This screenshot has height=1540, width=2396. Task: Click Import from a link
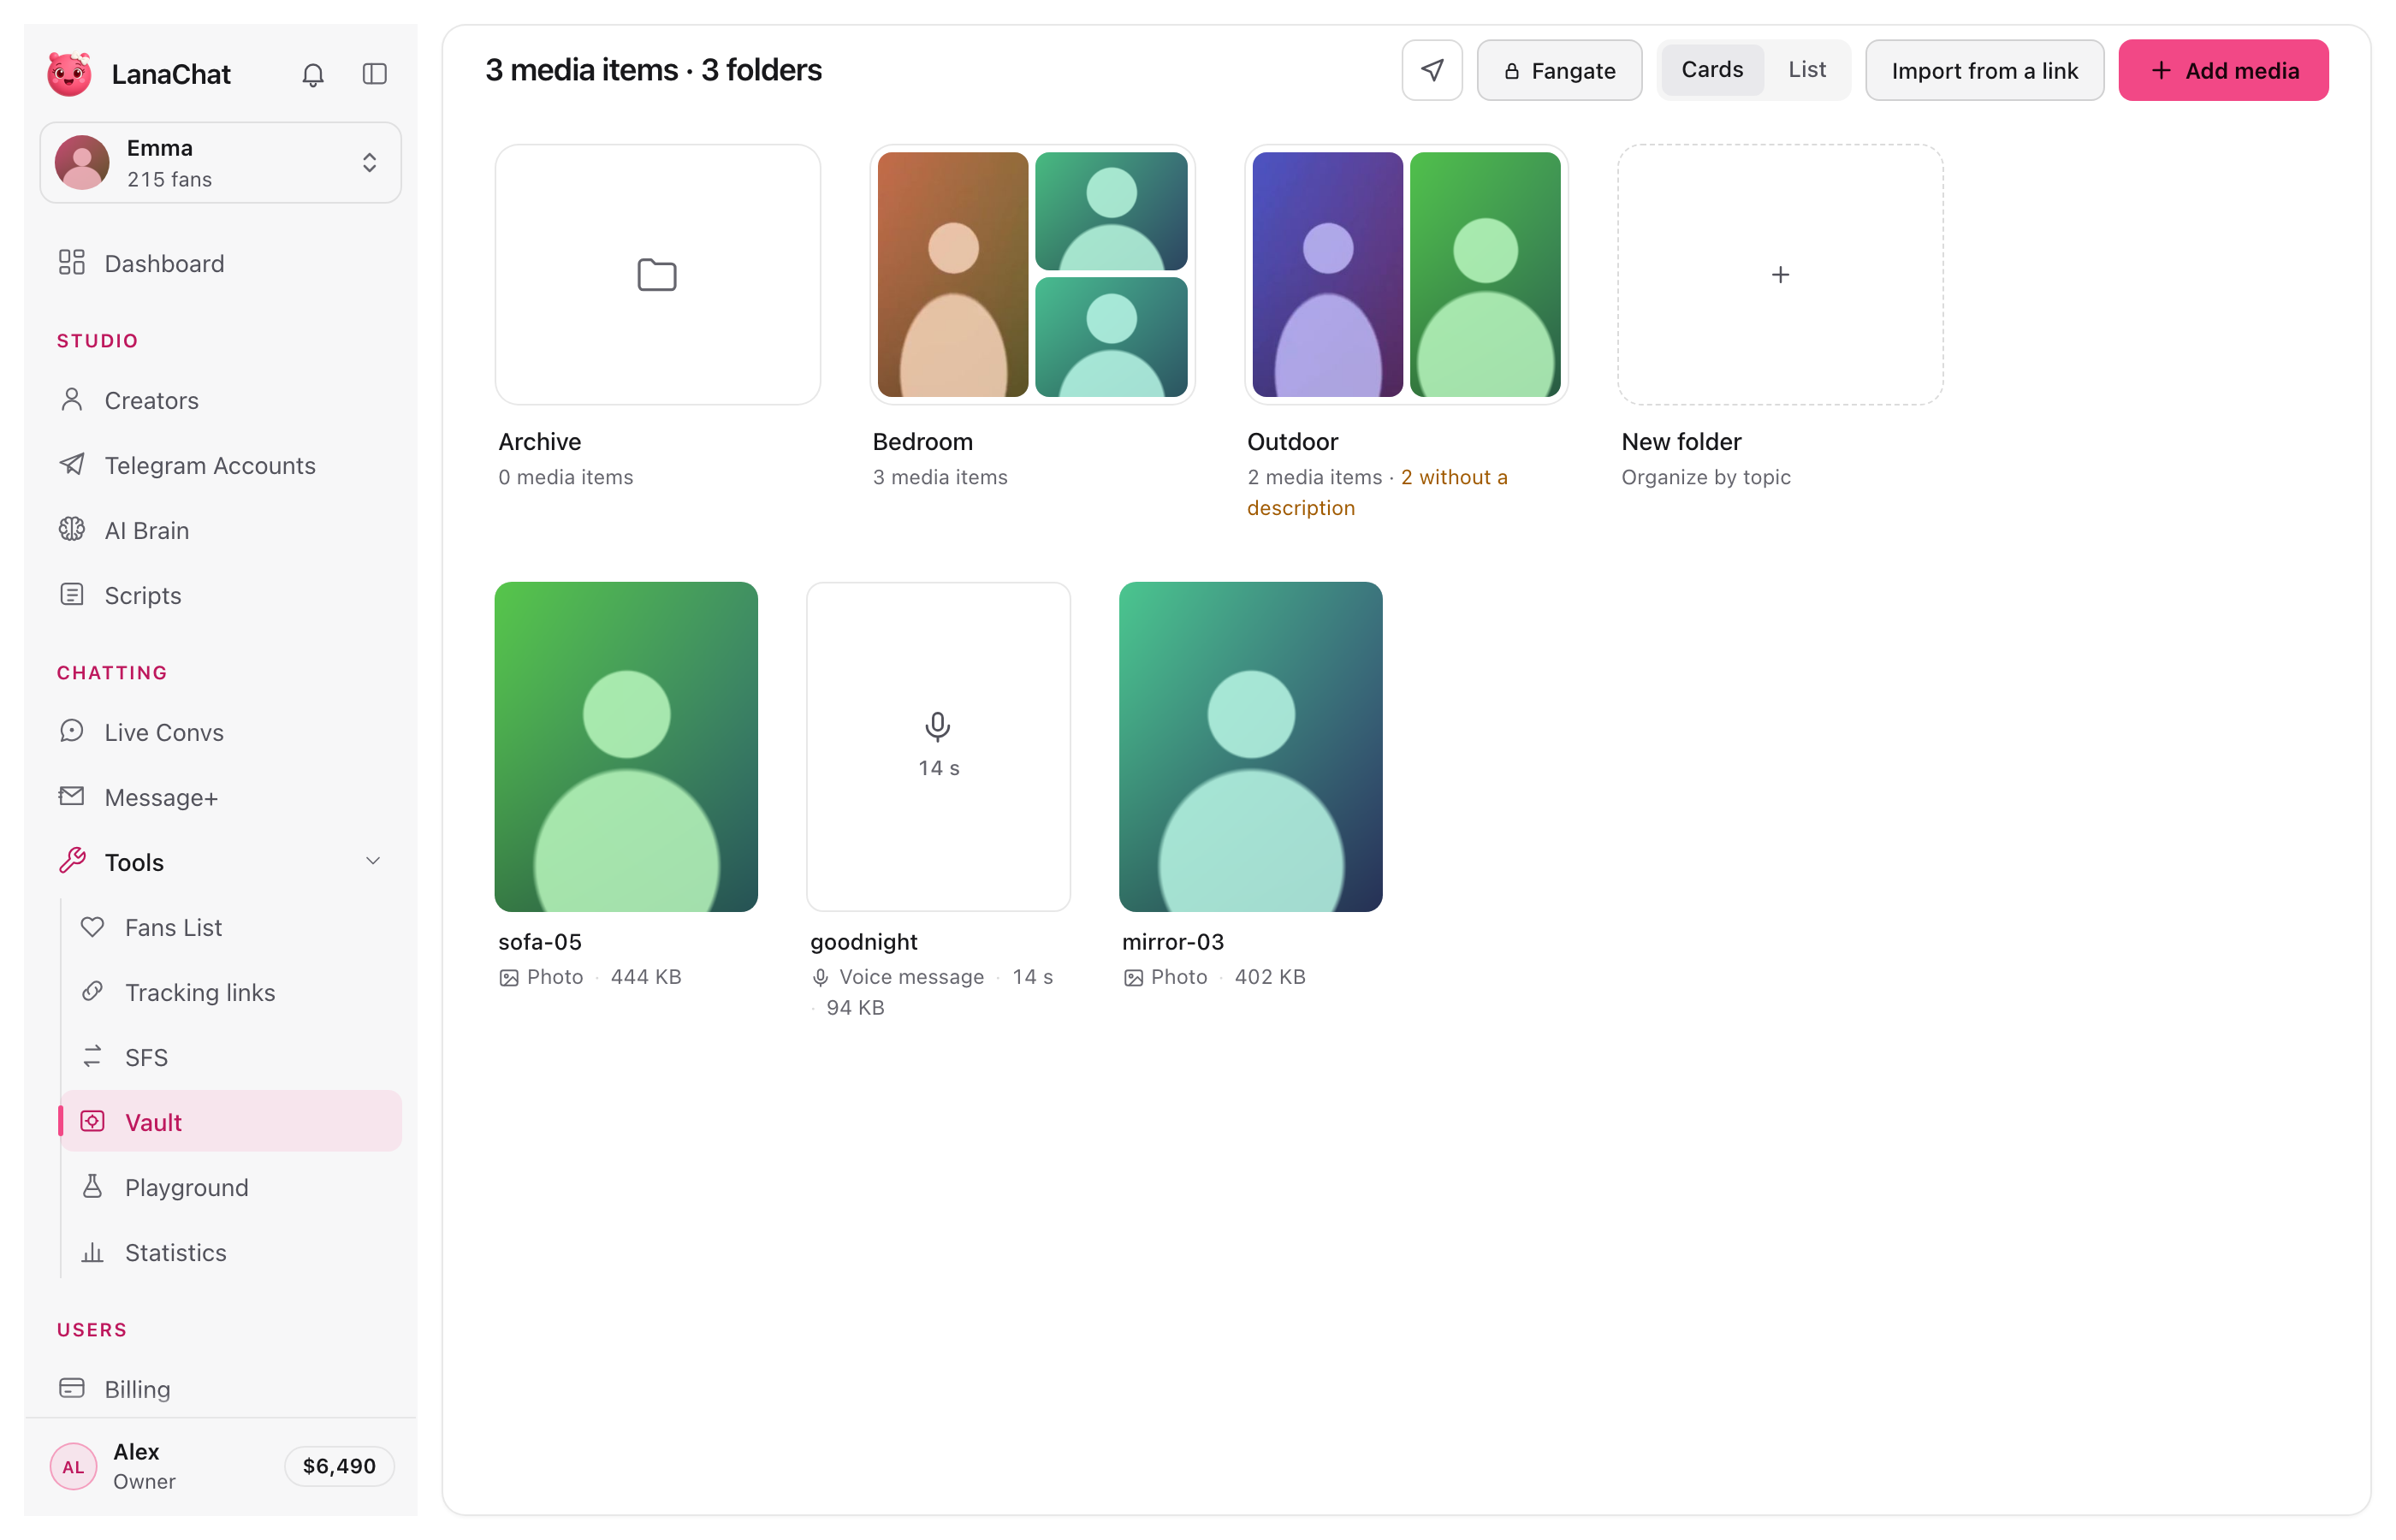tap(1984, 70)
